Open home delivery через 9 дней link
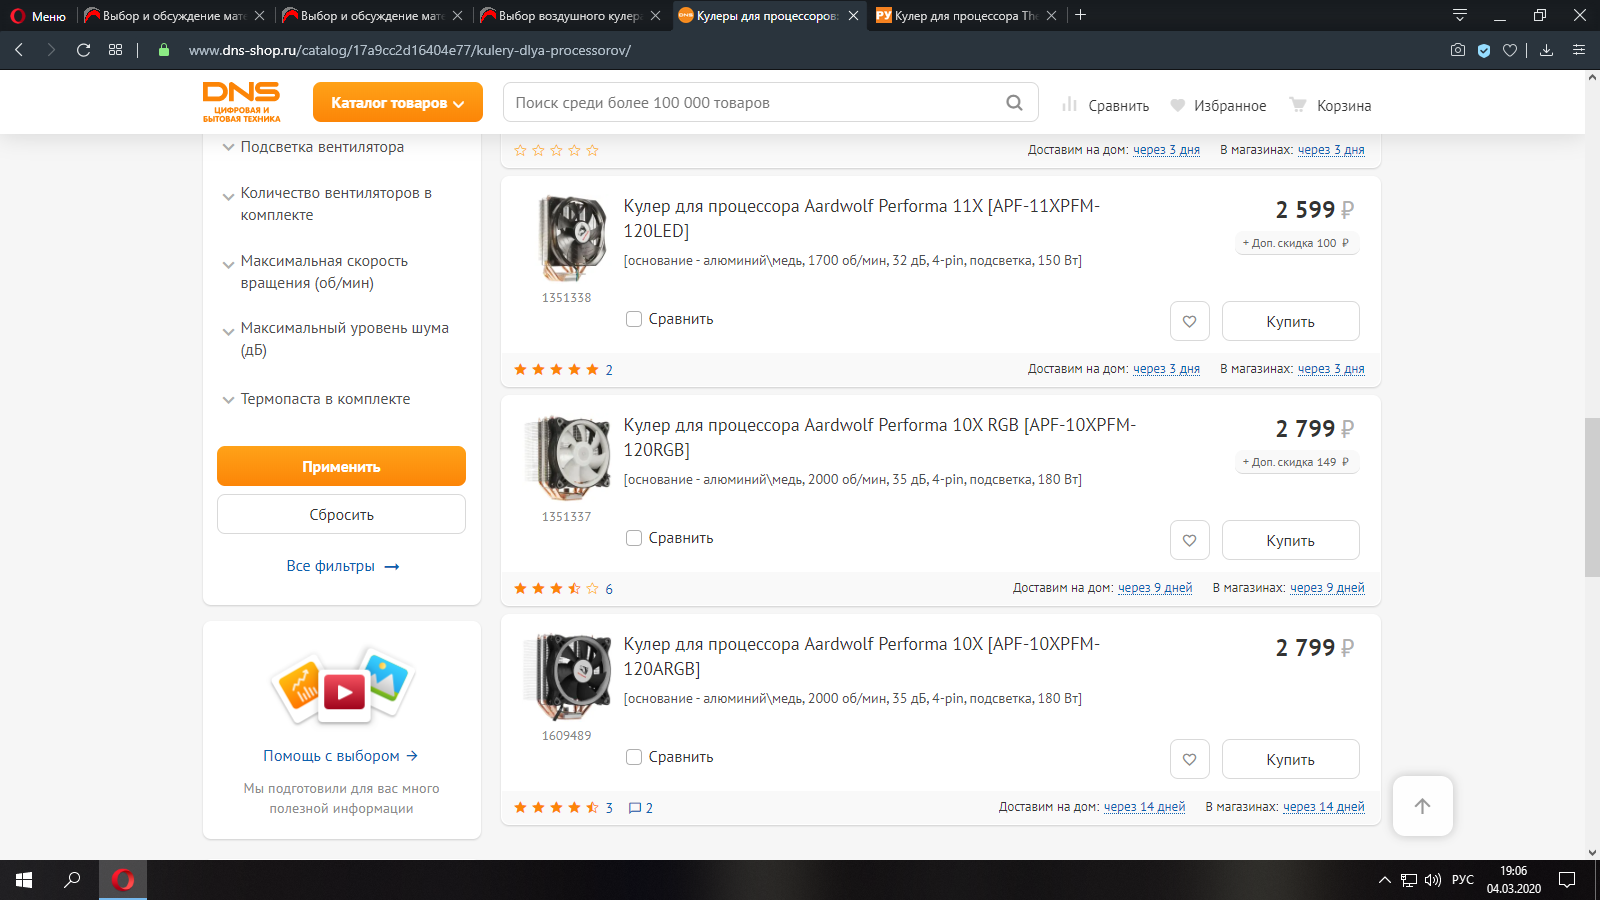Screen dimensions: 1600x900 click(x=1155, y=588)
